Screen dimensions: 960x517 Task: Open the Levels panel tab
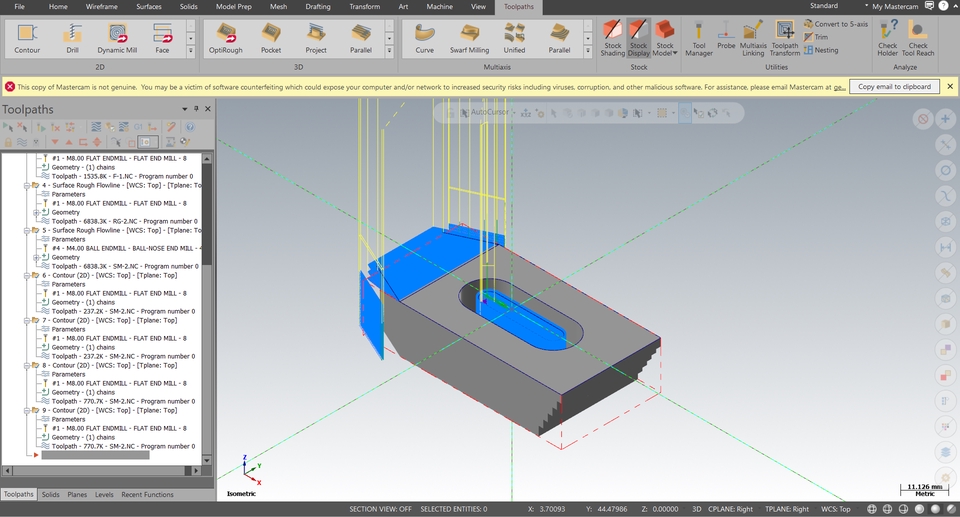click(104, 494)
